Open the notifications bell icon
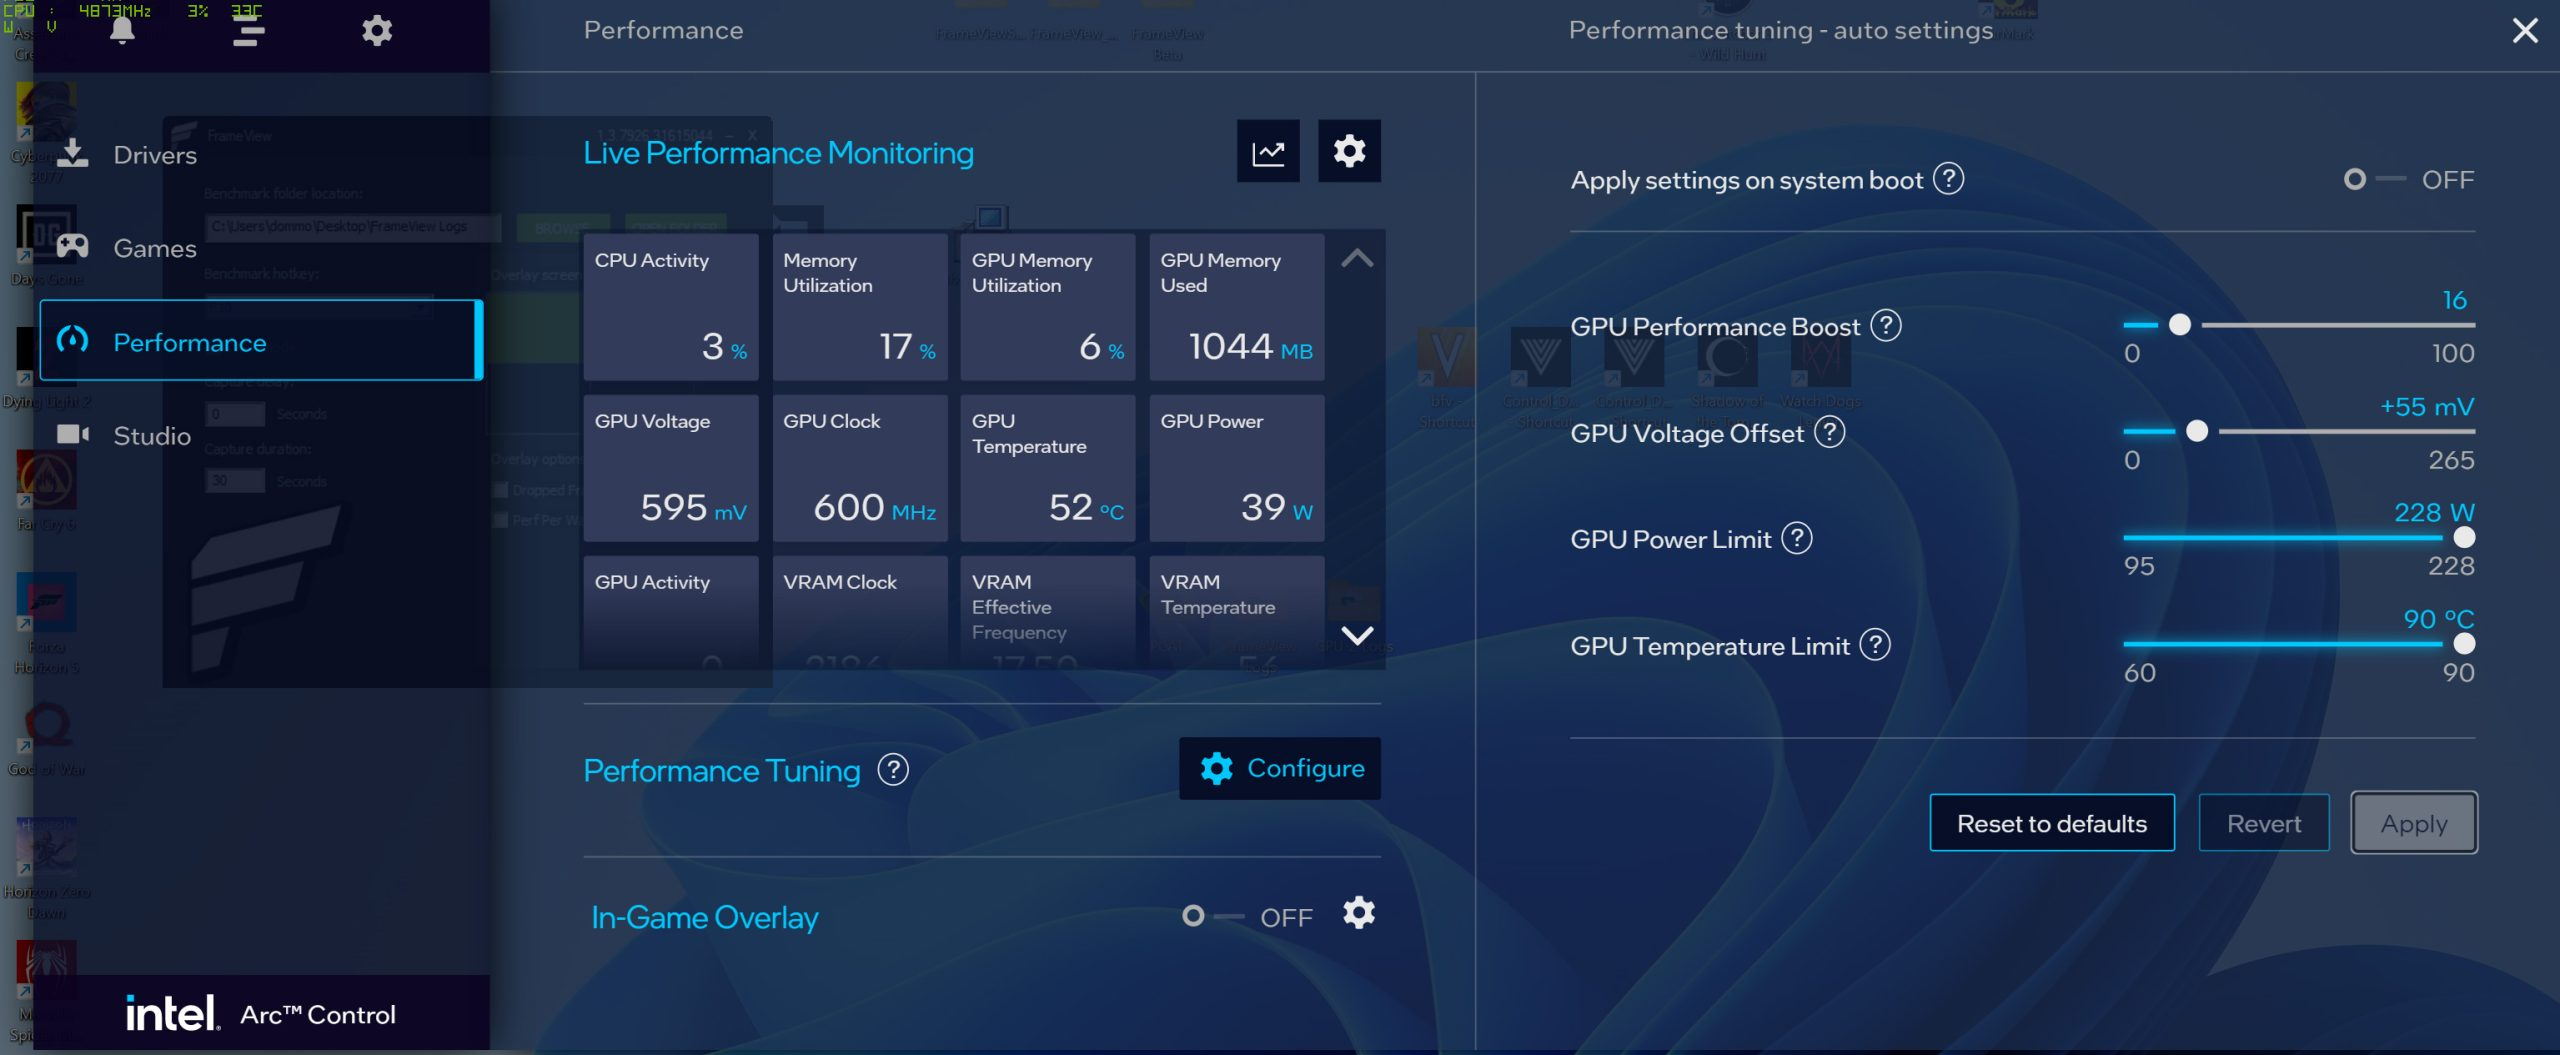Screen dimensions: 2560x1055 click(x=120, y=30)
